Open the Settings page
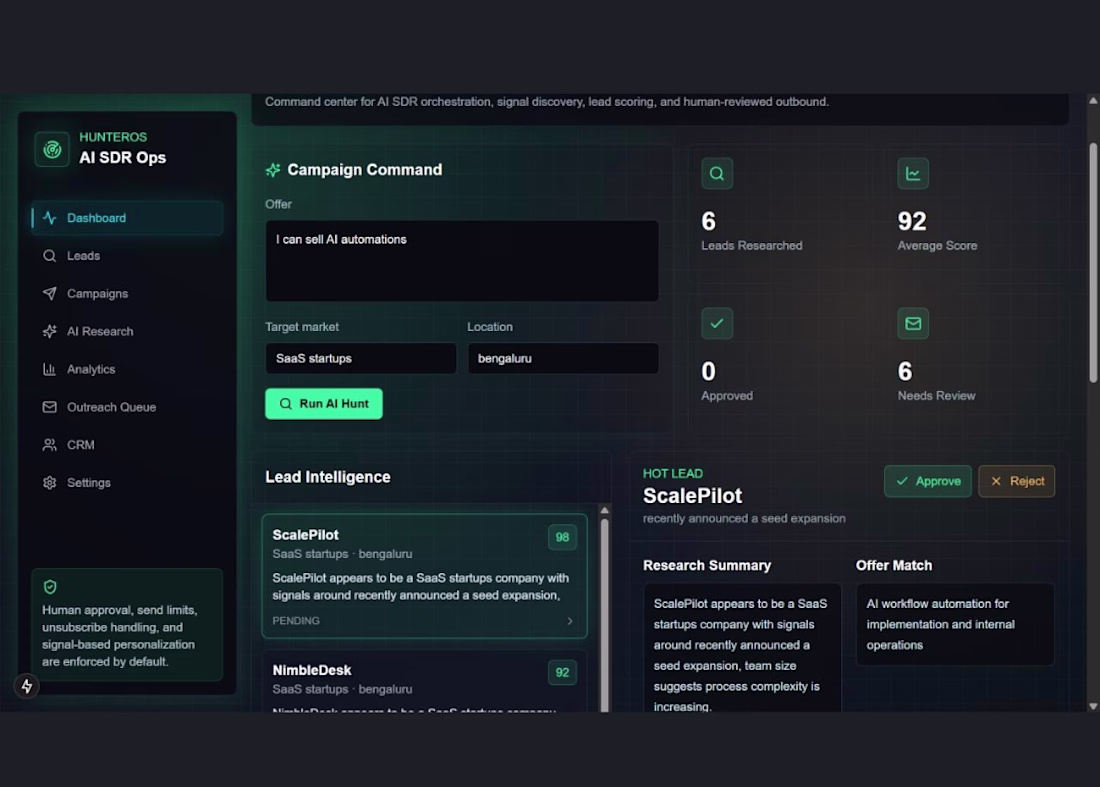1100x787 pixels. pos(127,483)
